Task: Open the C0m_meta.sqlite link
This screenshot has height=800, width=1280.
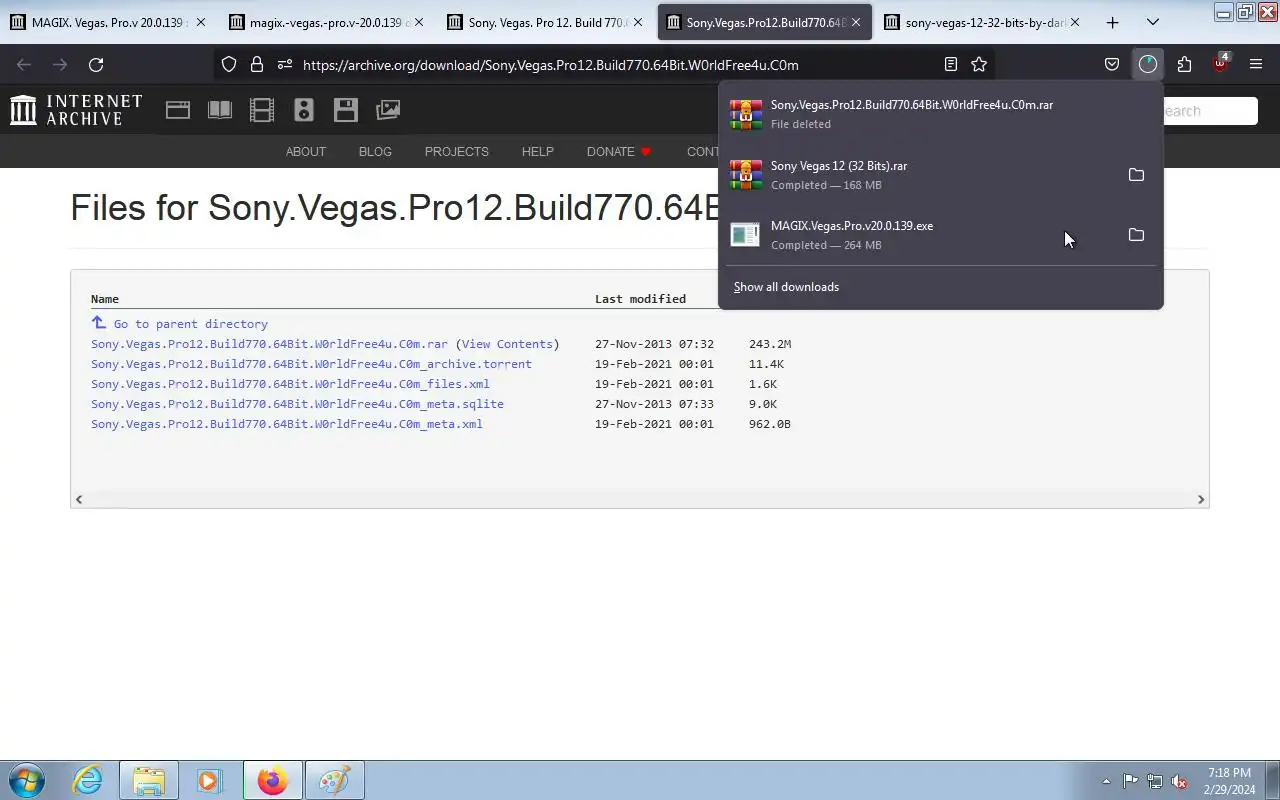Action: (297, 404)
